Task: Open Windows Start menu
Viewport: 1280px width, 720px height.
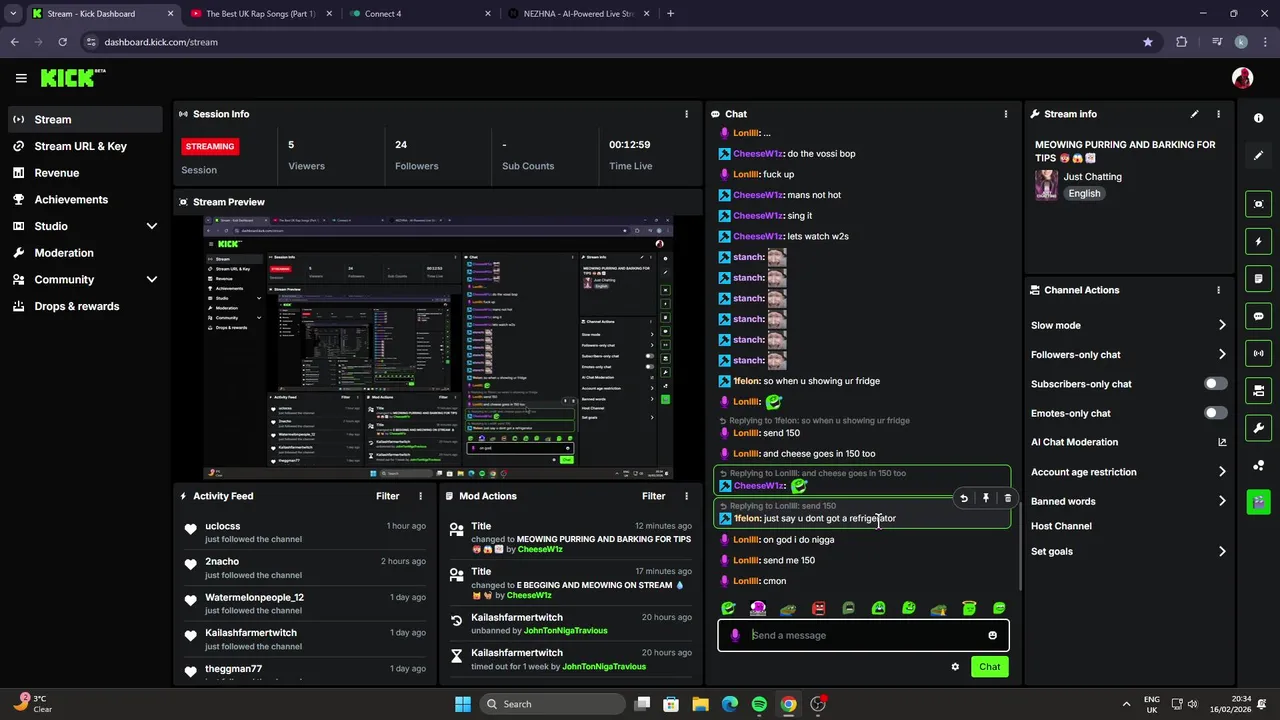Action: coord(463,704)
